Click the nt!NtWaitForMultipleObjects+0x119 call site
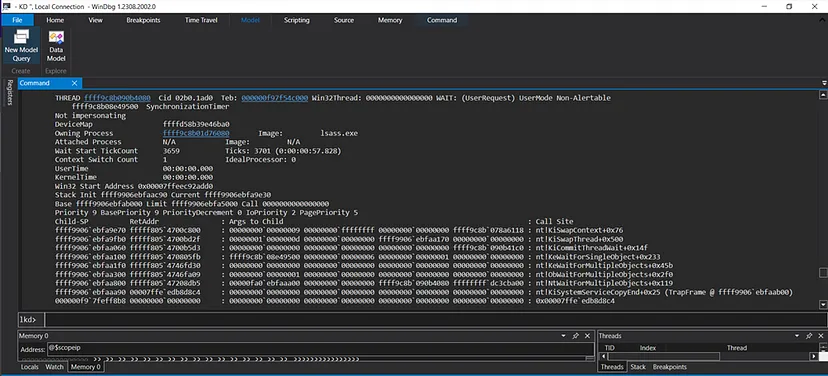828x376 pixels. 604,284
